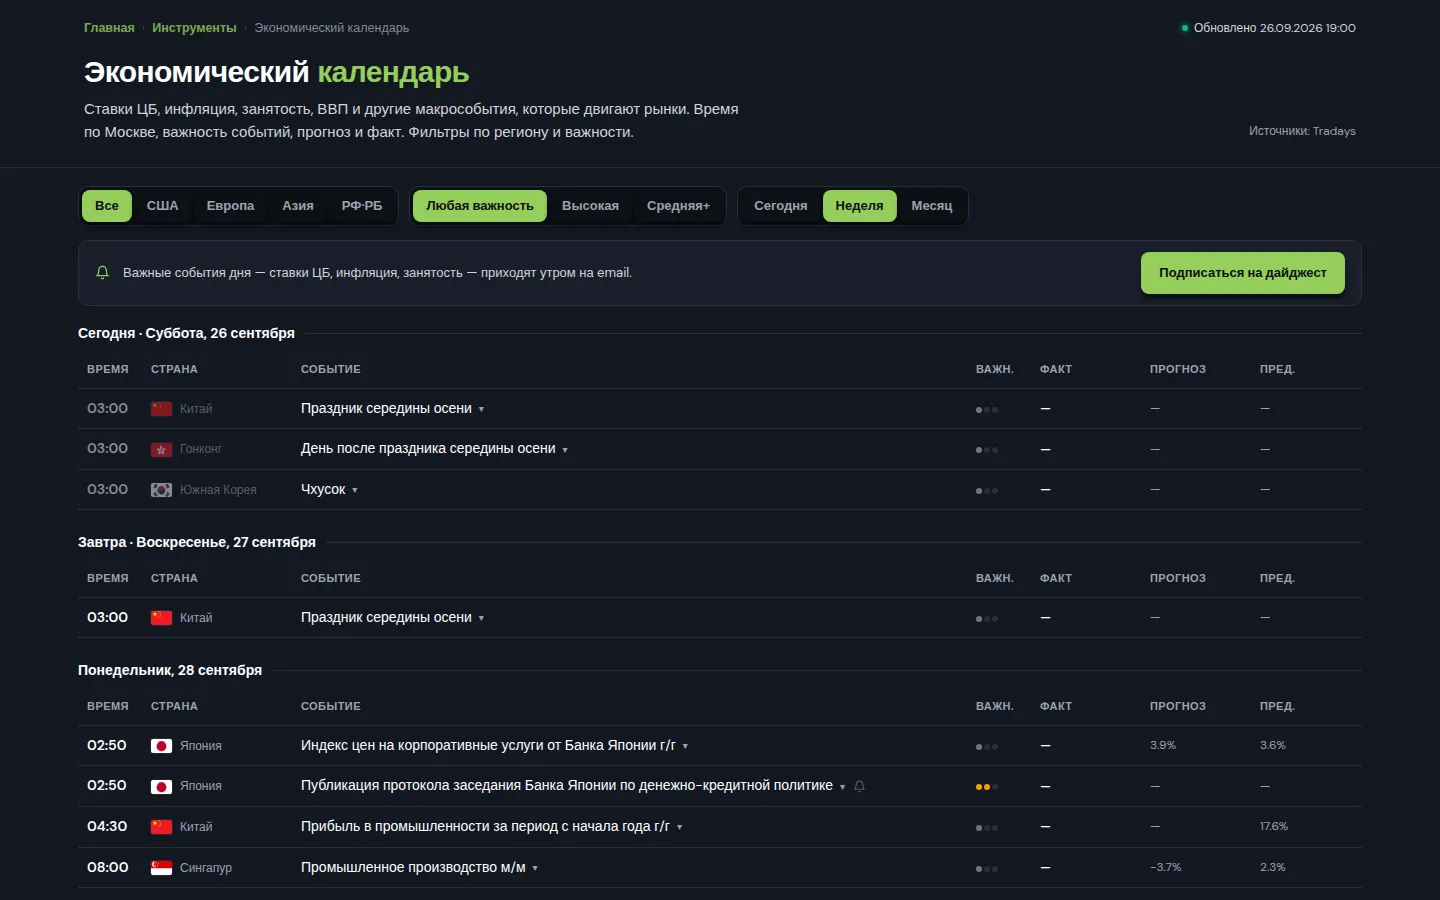Filter events by Азия region
The width and height of the screenshot is (1440, 900).
298,206
